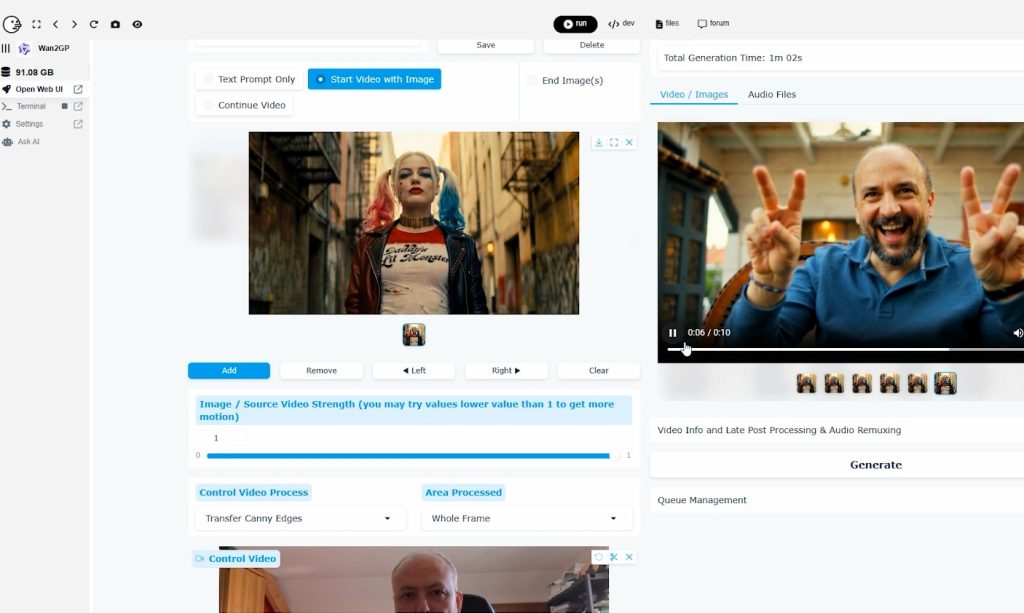Expand the source image to fullscreen
Screen dimensions: 1024x613
coord(614,141)
